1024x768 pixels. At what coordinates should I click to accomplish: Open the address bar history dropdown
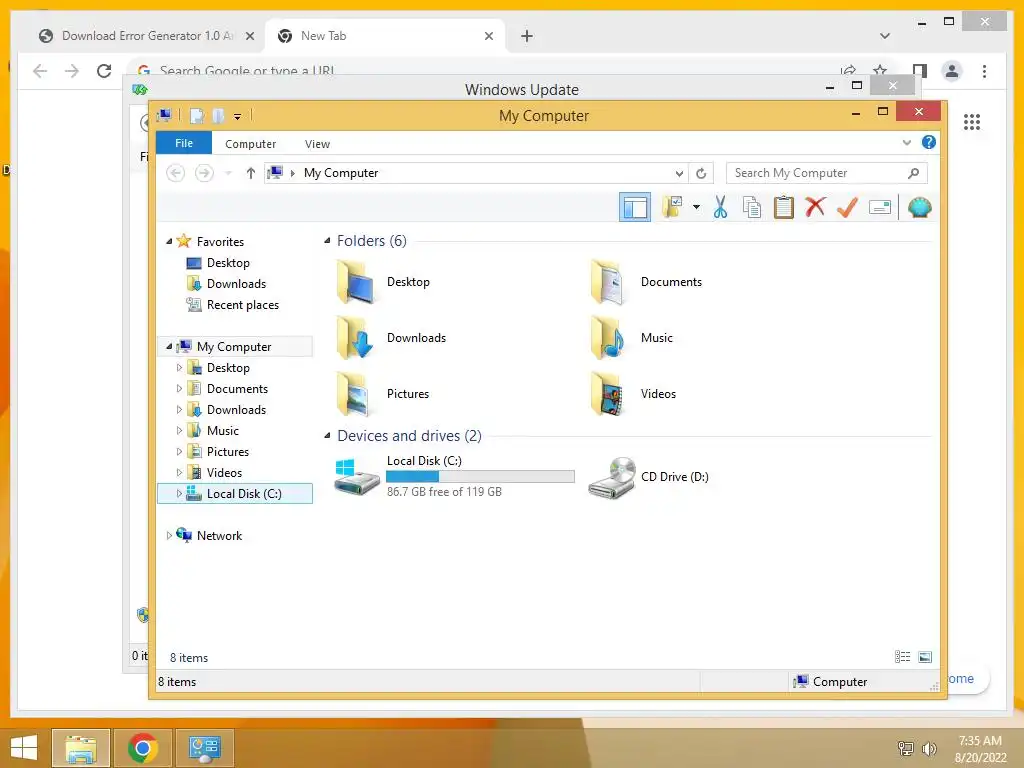(x=679, y=173)
